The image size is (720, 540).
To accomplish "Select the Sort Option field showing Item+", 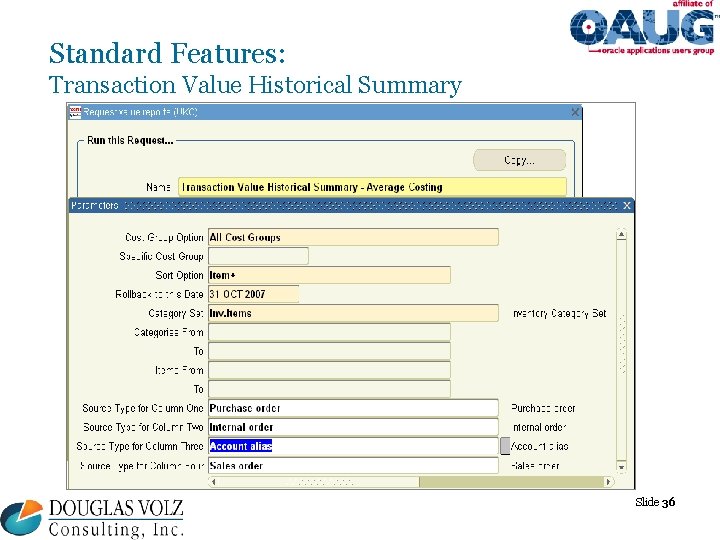I will 329,275.
